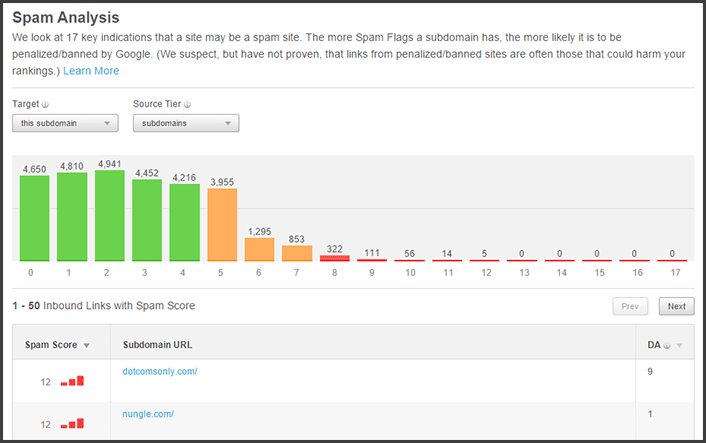Open the nungle.com/ subdomain link
Screen dimensions: 706x443
click(148, 414)
